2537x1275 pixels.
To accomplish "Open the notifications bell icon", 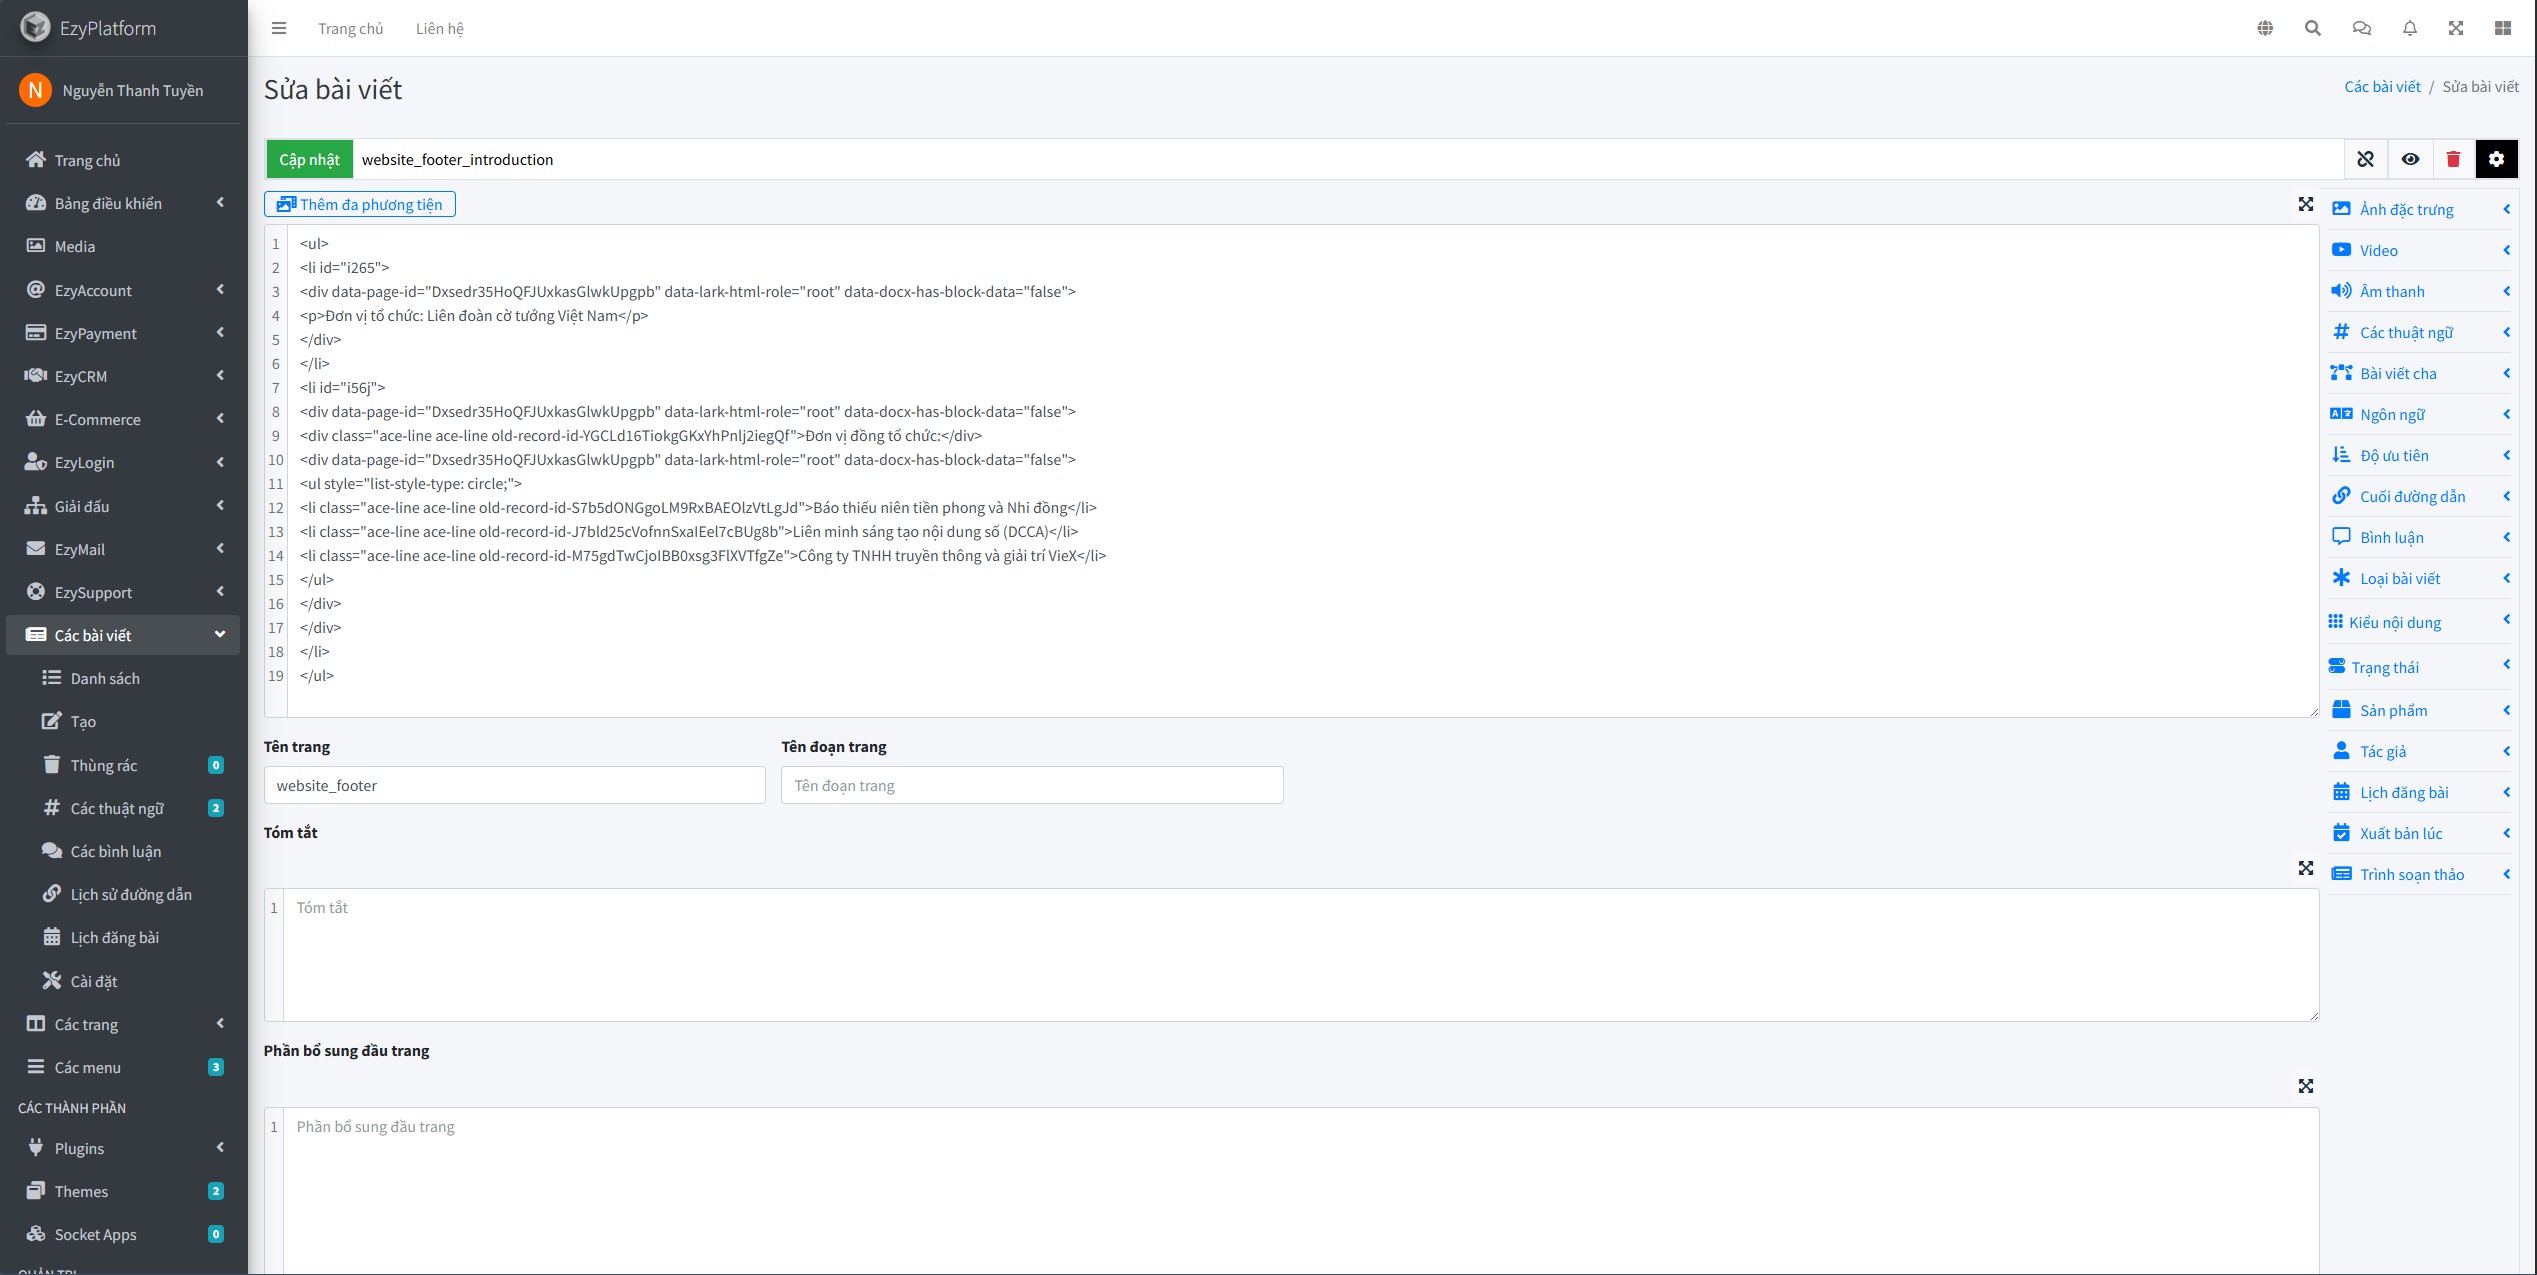I will point(2410,28).
